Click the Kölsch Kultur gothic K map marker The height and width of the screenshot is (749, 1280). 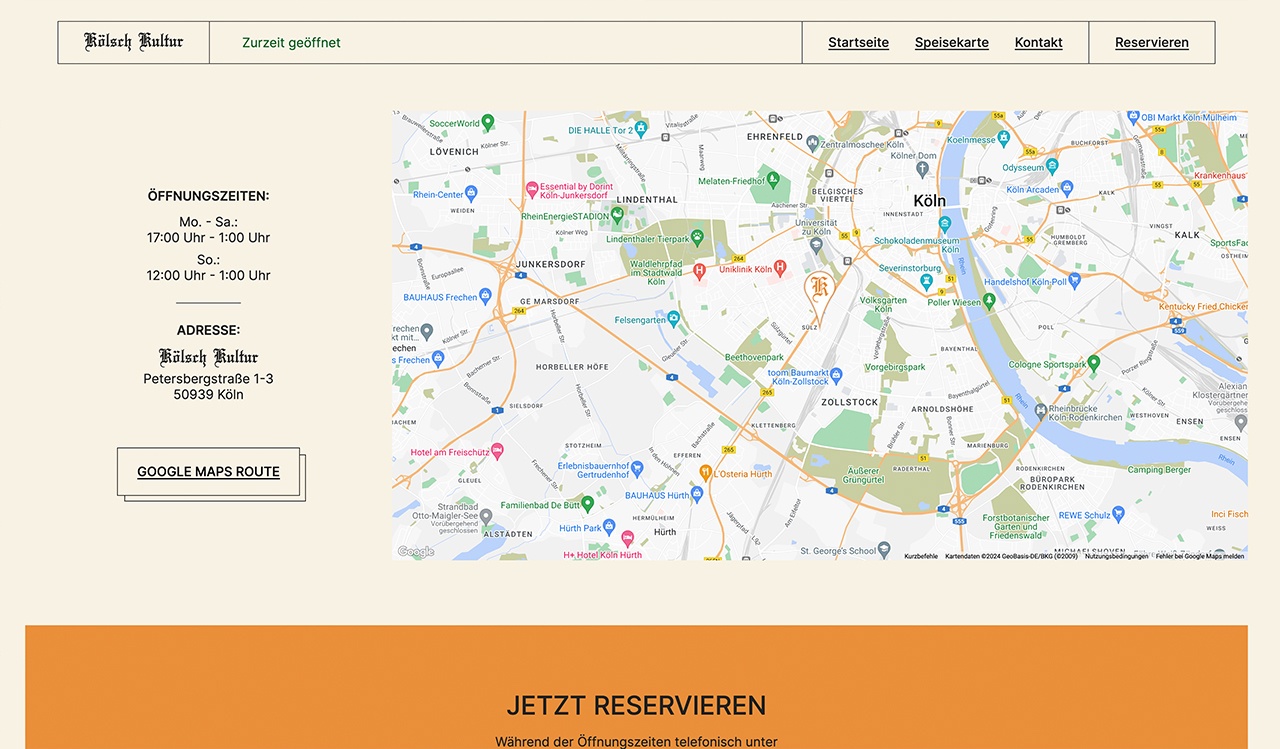click(819, 288)
